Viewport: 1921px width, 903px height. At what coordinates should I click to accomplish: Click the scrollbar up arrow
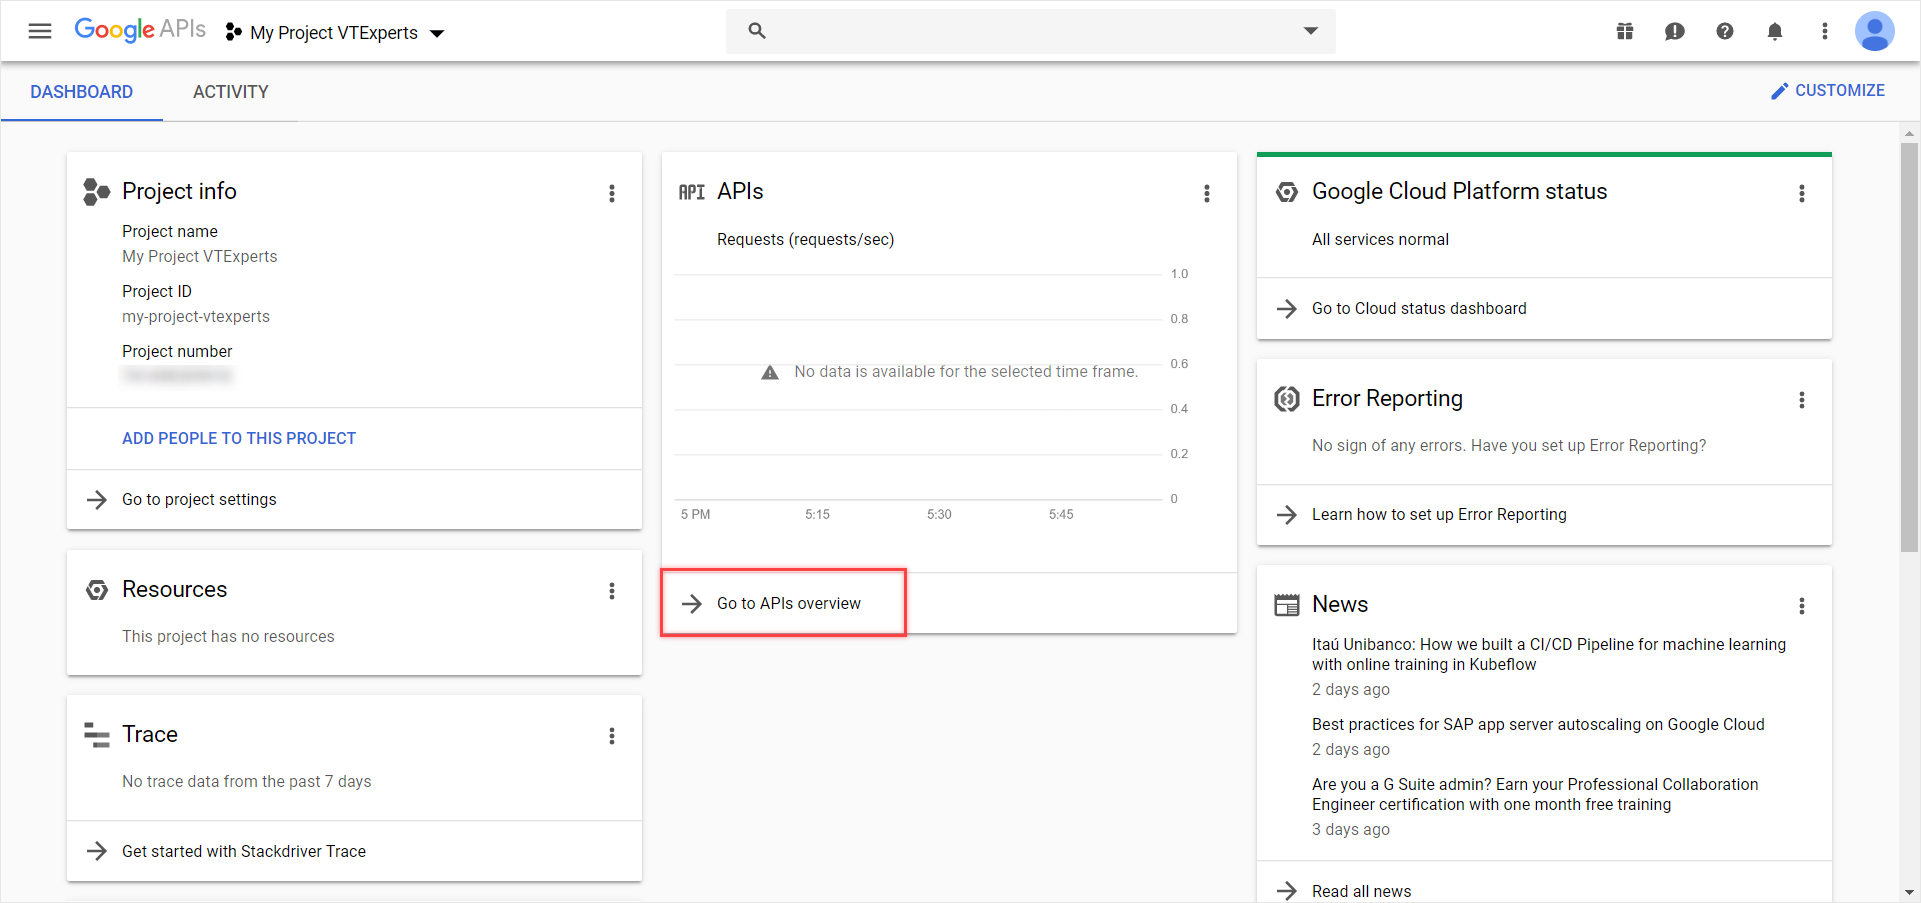[x=1909, y=133]
